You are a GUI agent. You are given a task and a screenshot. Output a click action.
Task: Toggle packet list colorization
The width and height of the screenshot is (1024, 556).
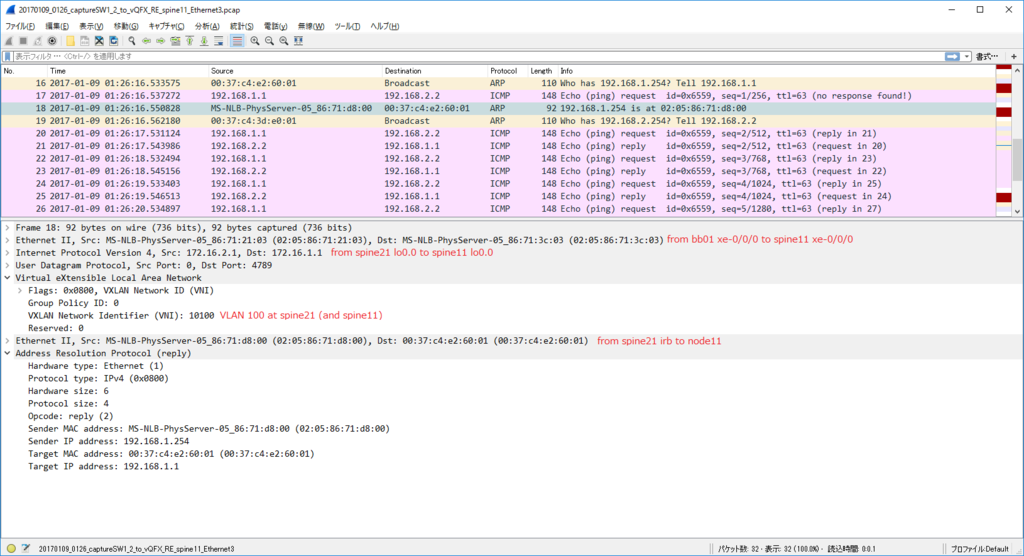point(237,41)
